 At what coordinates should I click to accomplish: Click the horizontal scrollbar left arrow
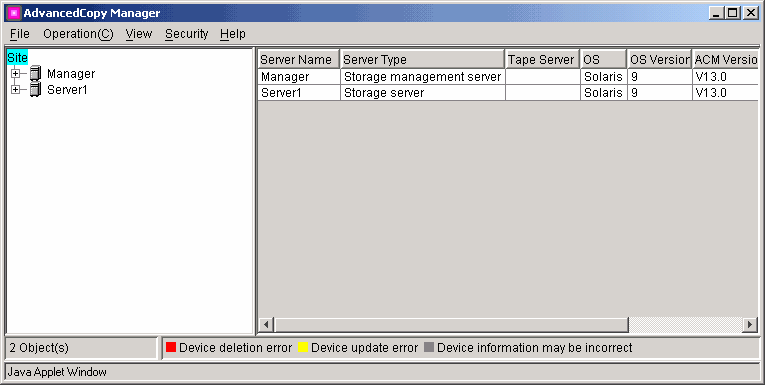[x=266, y=324]
